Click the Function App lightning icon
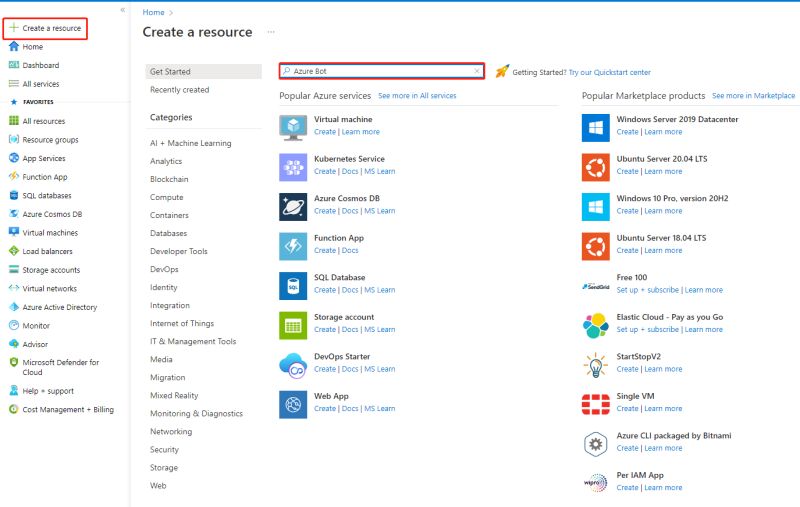Viewport: 800px width, 507px height. (x=293, y=246)
